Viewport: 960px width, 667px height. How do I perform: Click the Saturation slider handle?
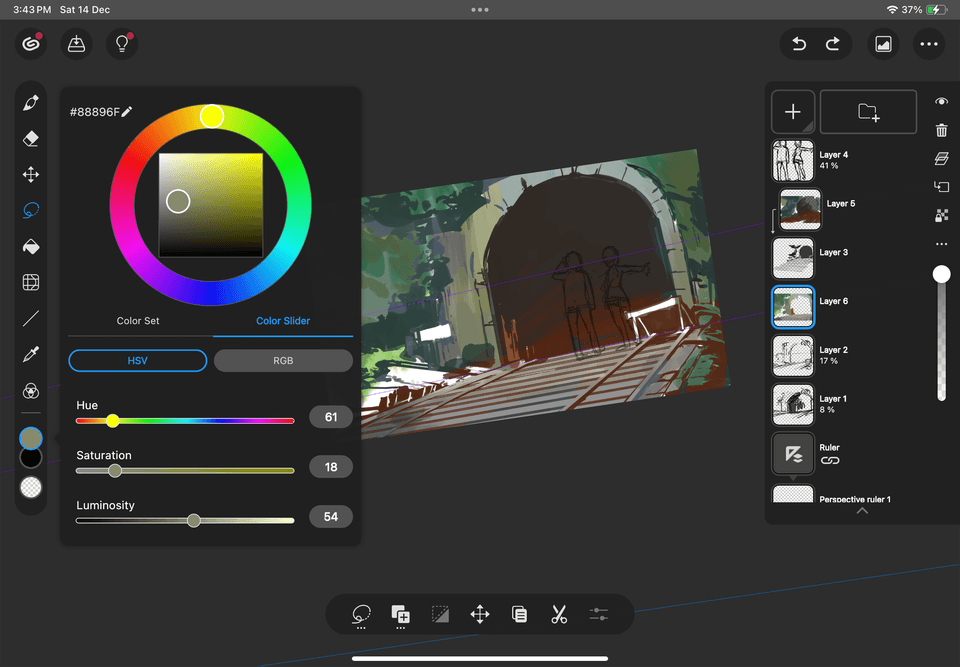[115, 470]
